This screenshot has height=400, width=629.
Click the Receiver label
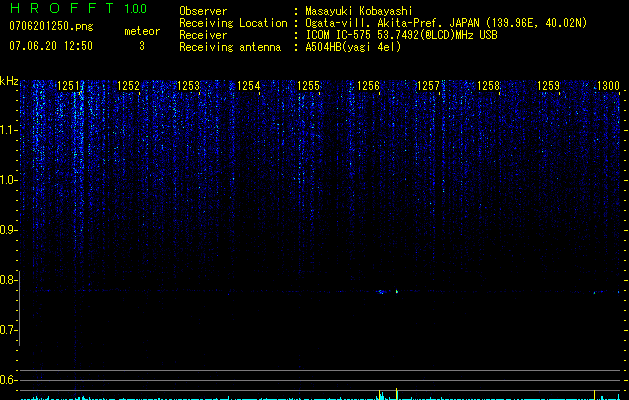(x=203, y=35)
